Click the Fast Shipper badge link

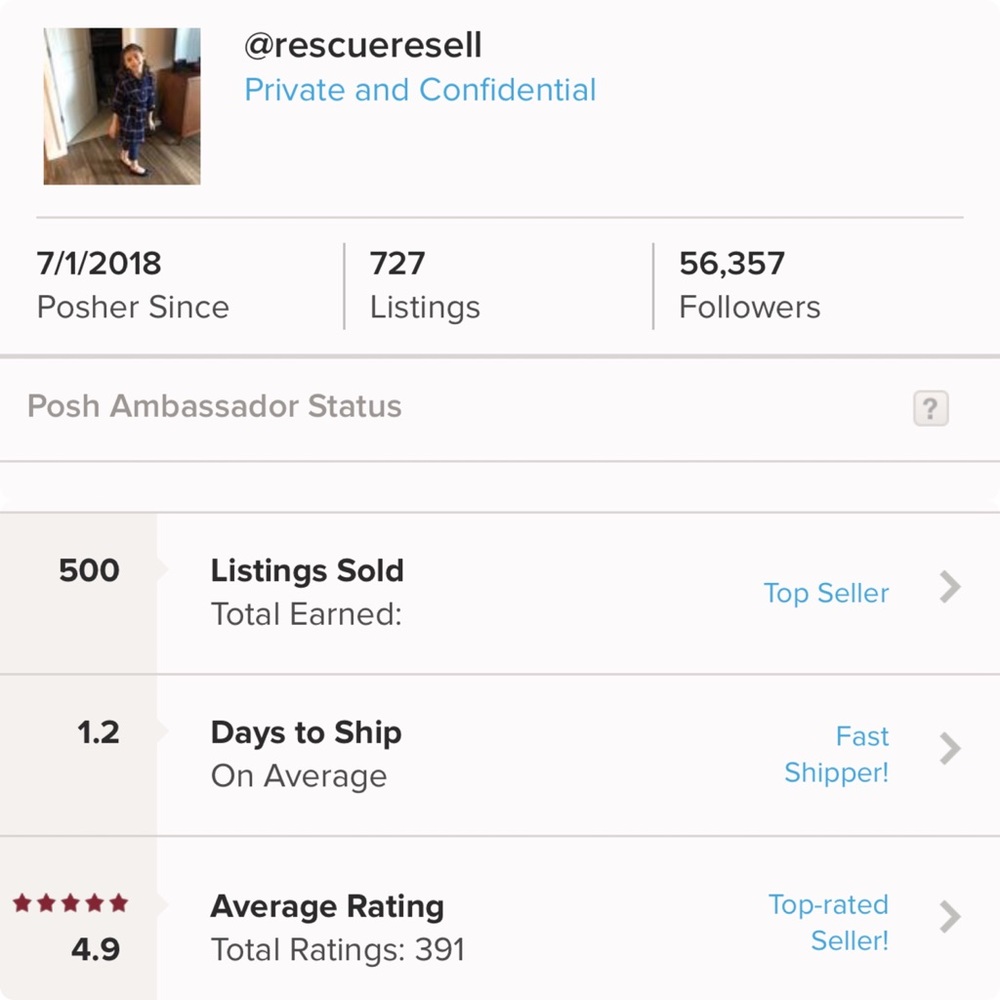(837, 754)
